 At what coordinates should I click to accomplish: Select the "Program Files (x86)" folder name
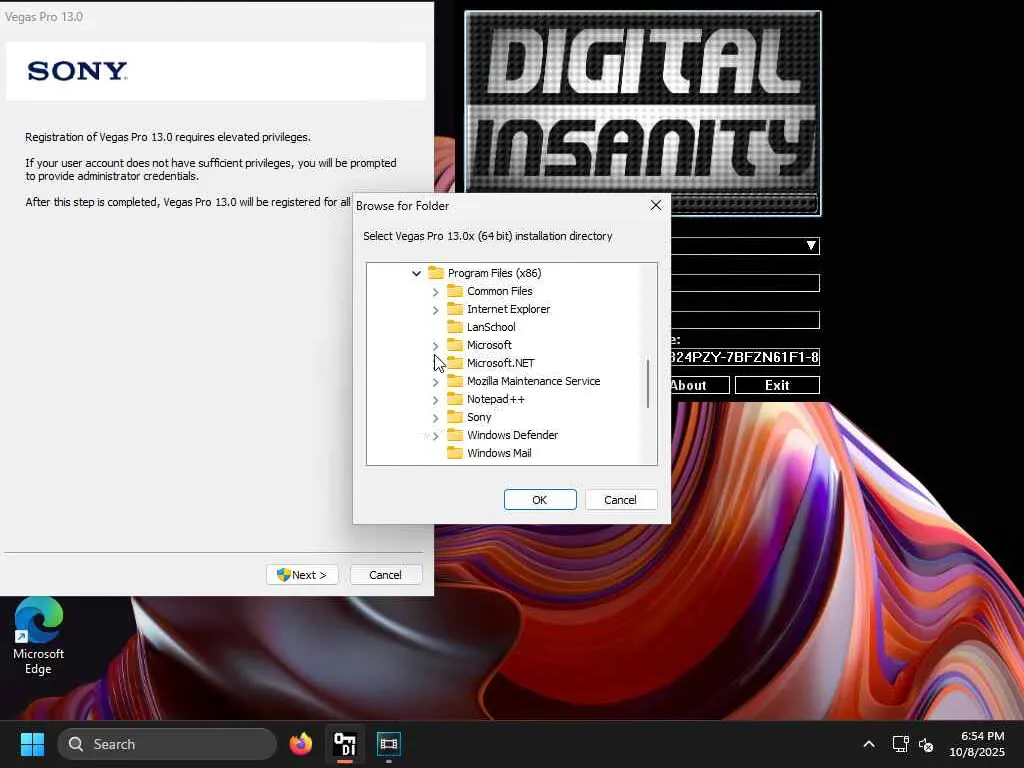[494, 273]
